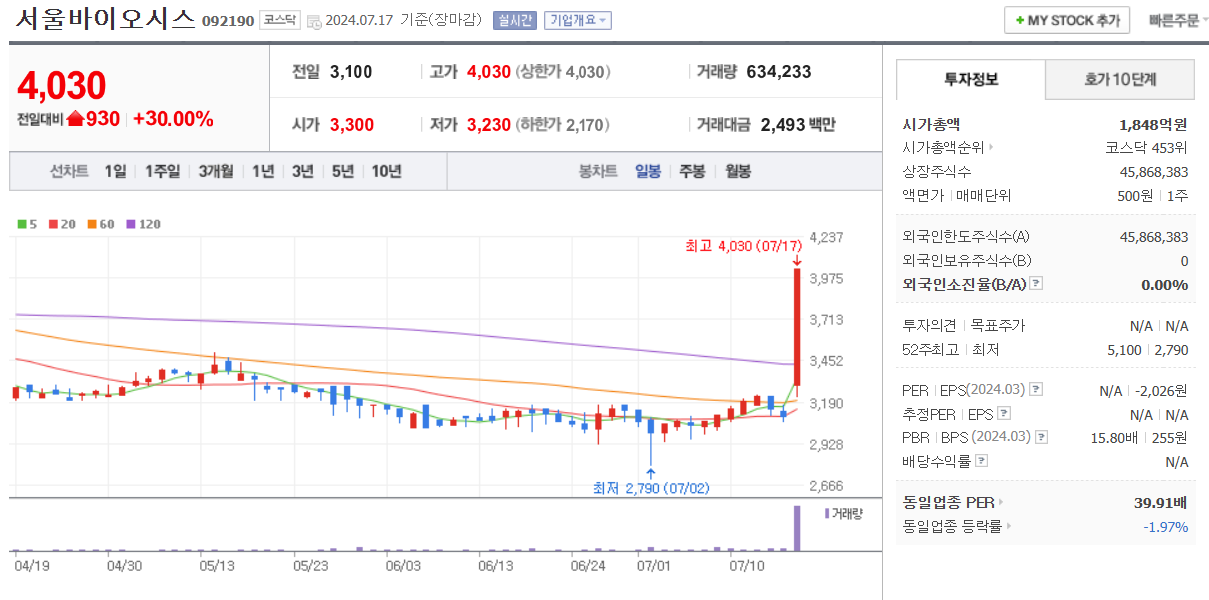The height and width of the screenshot is (600, 1209).
Task: Click the red 20-day moving average legend
Action: point(62,224)
